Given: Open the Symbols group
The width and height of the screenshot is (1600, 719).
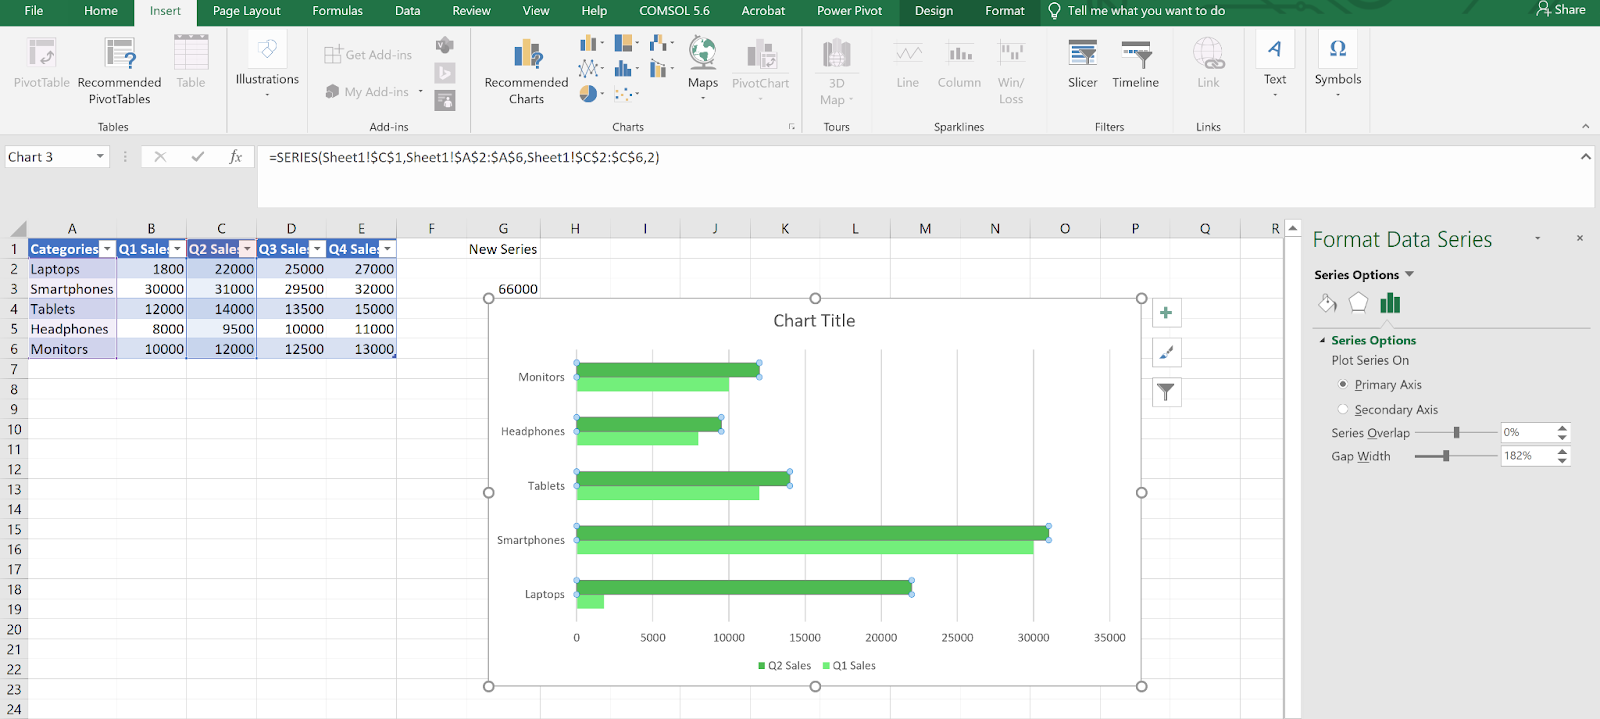Looking at the screenshot, I should pos(1338,65).
